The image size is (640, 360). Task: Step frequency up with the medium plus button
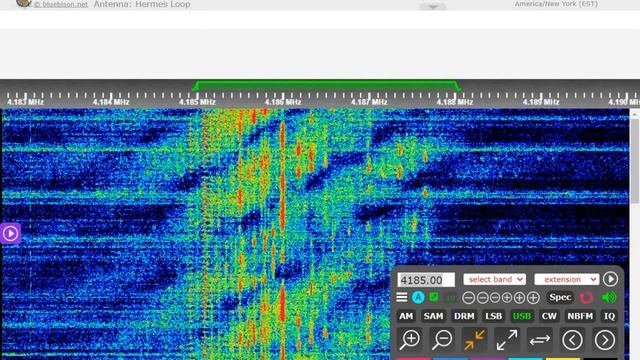pyautogui.click(x=519, y=298)
